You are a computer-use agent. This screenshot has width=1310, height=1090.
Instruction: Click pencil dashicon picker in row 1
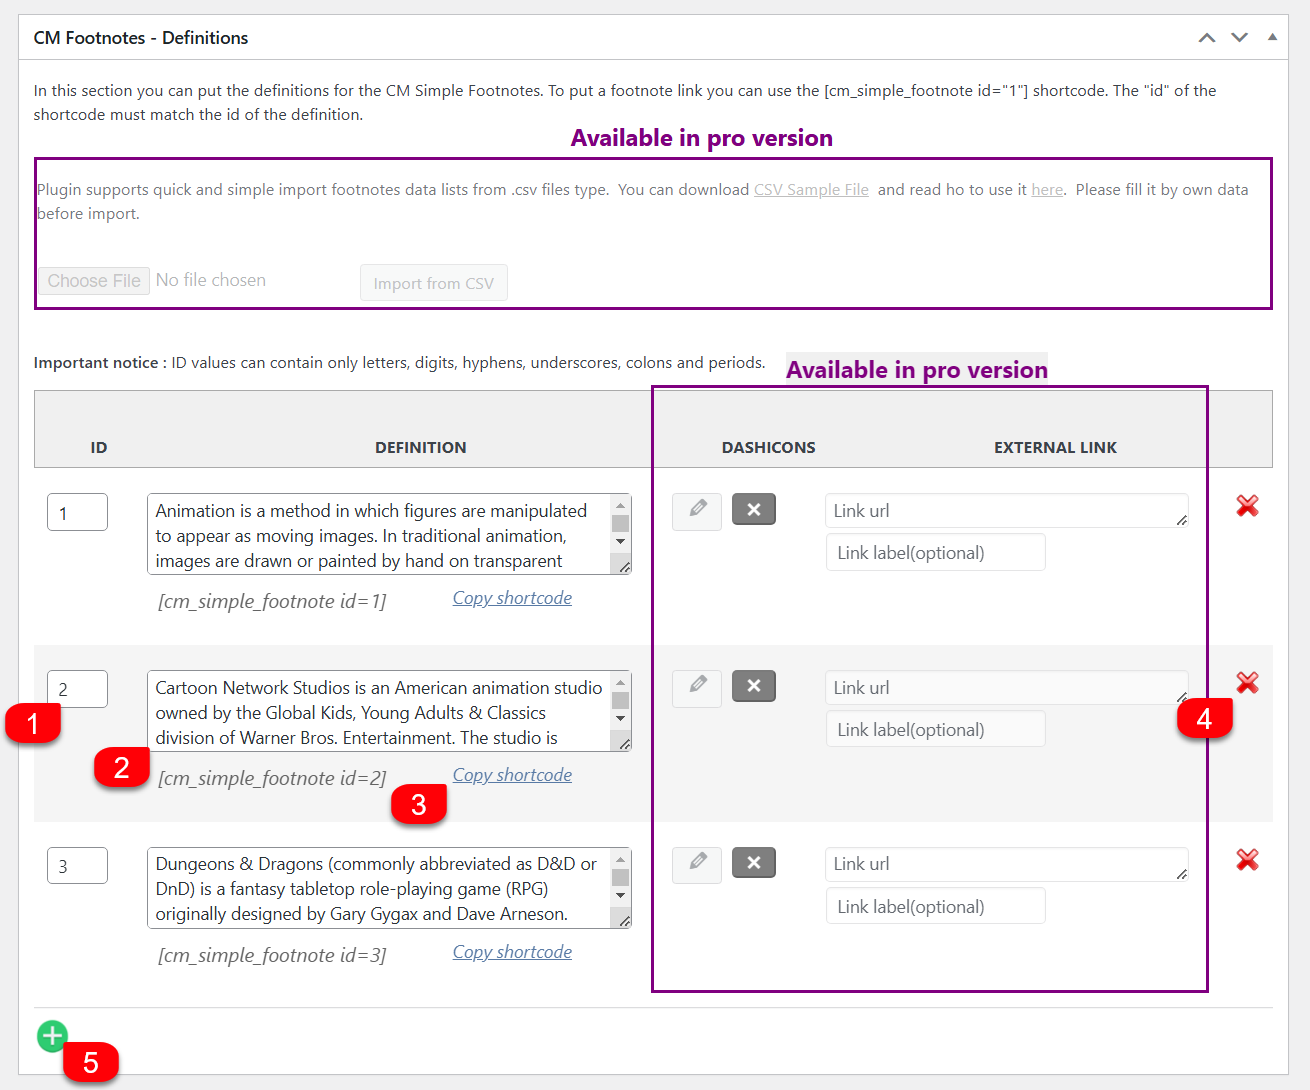click(x=697, y=510)
